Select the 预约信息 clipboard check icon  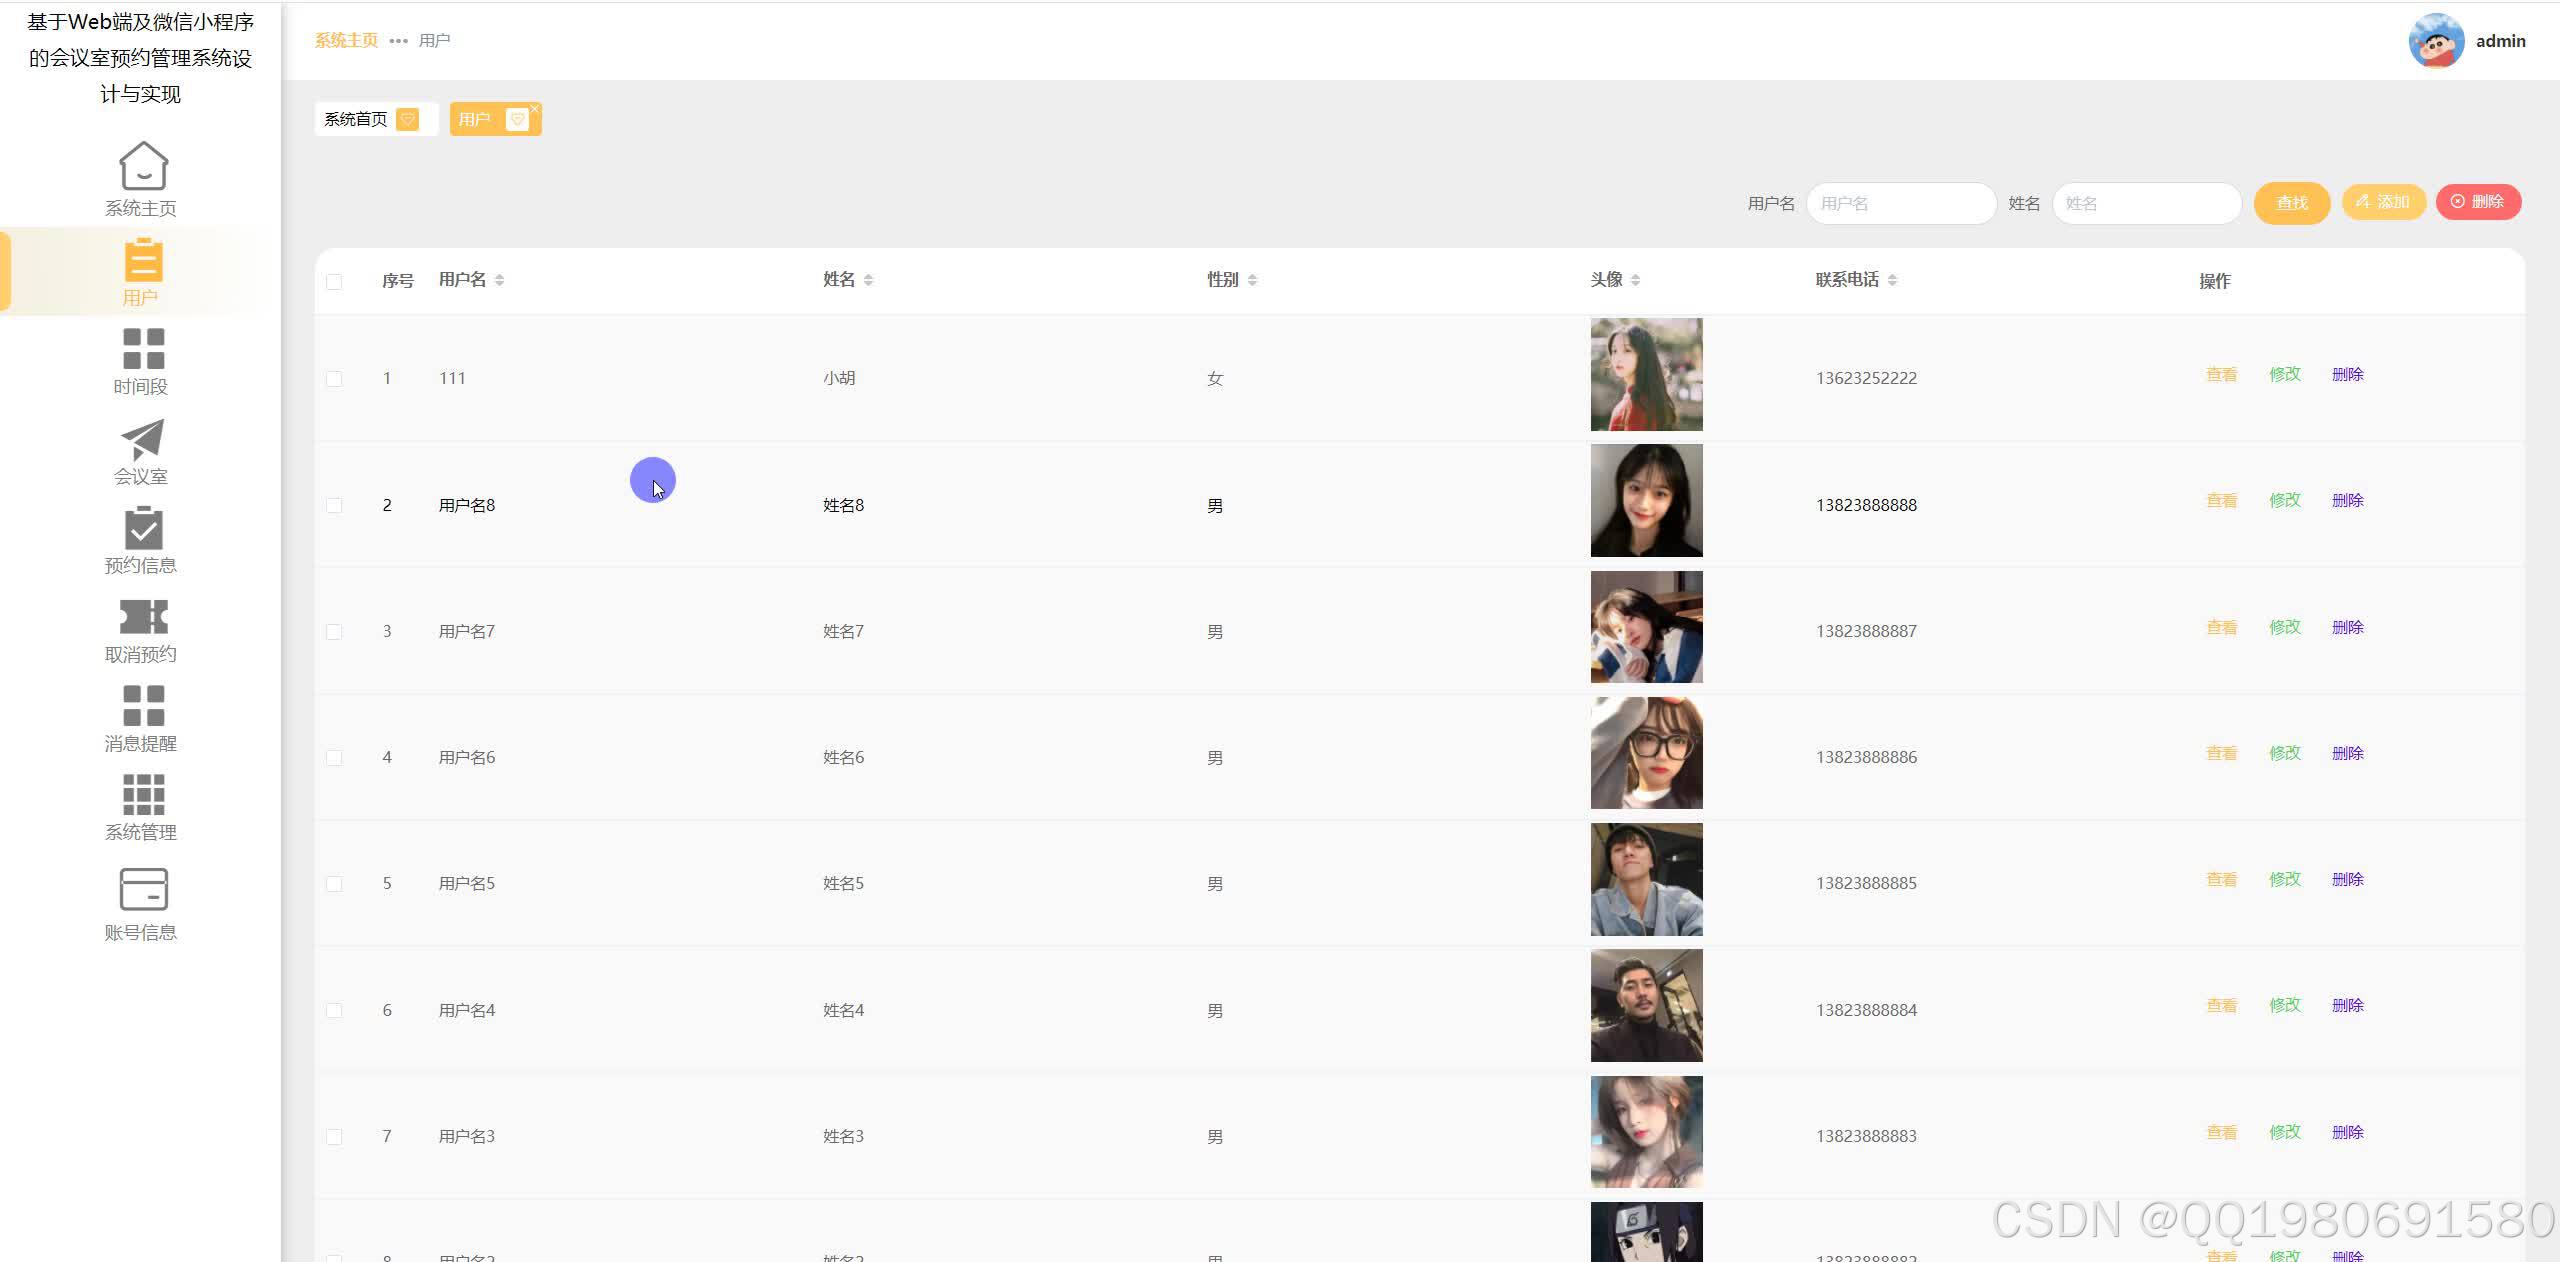143,528
